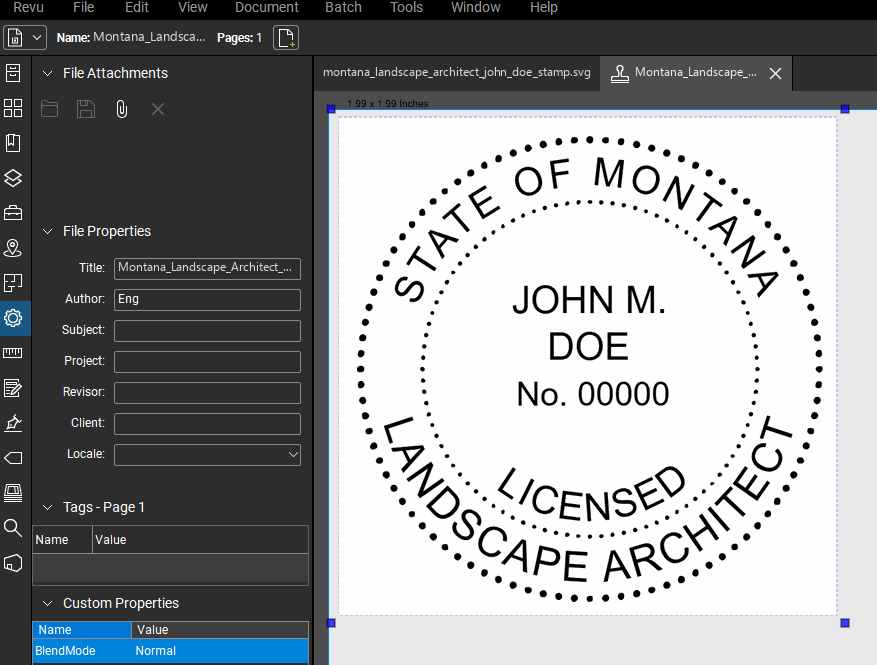
Task: Click the Subject input field
Action: 208,331
